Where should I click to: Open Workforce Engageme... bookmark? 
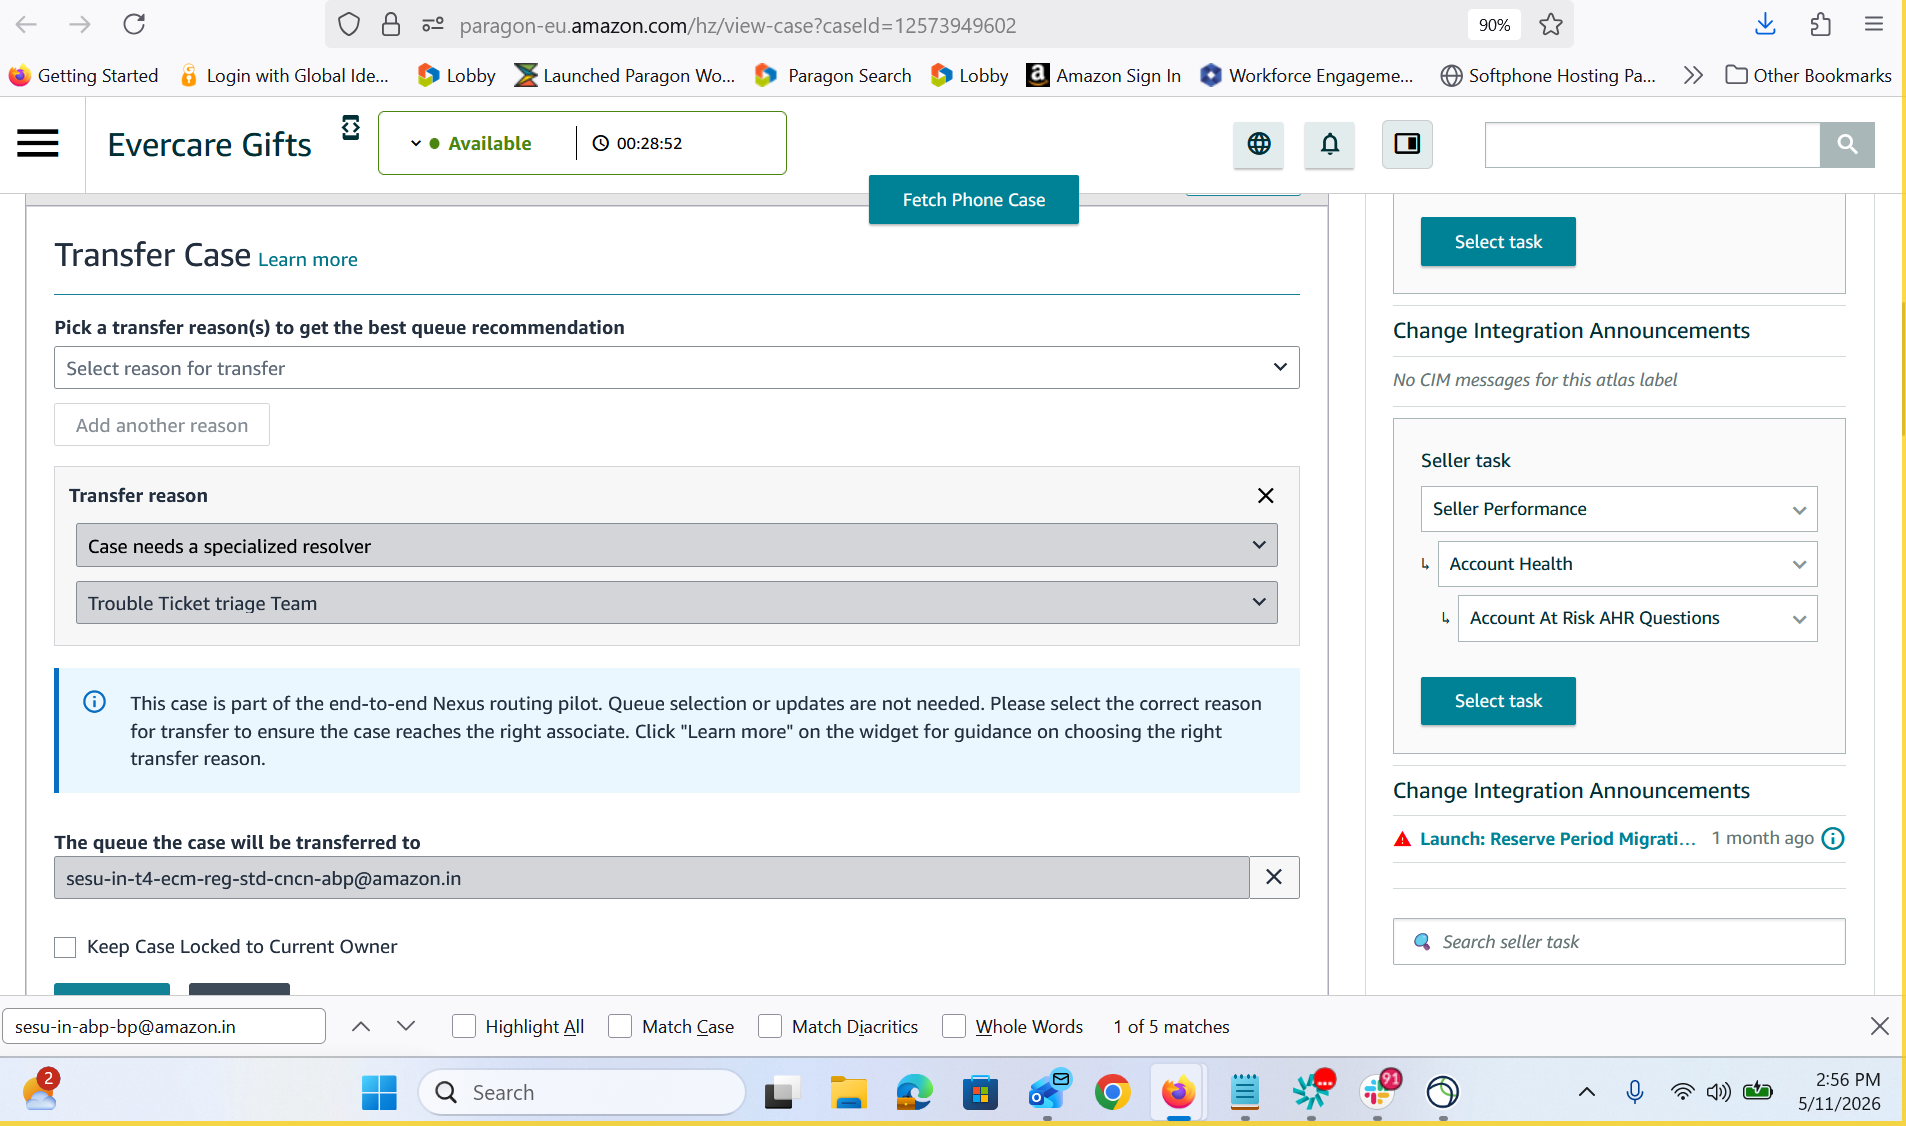pyautogui.click(x=1307, y=75)
